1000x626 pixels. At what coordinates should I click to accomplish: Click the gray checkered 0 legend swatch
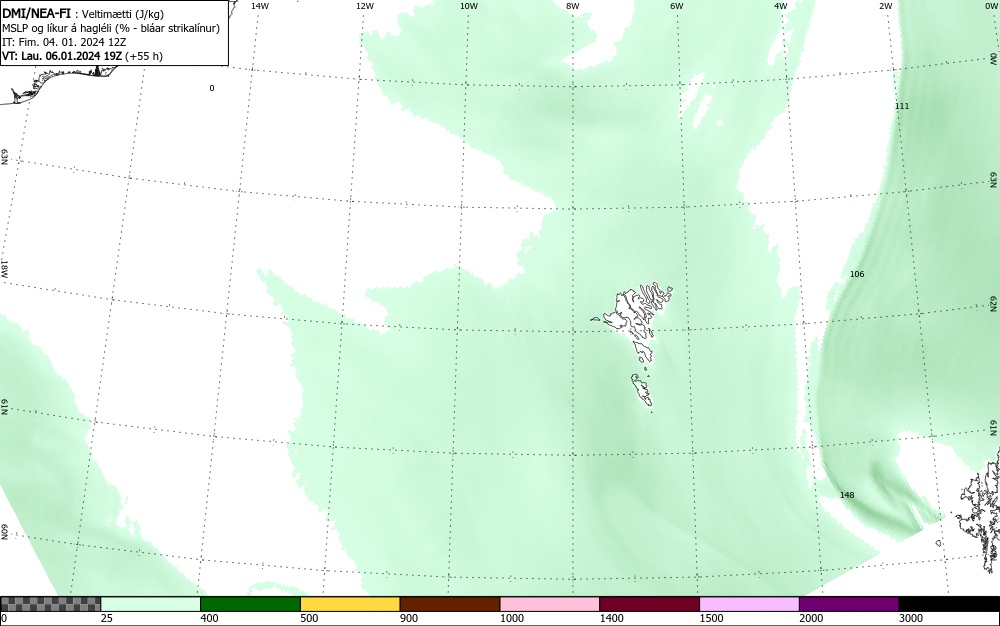[x=50, y=604]
